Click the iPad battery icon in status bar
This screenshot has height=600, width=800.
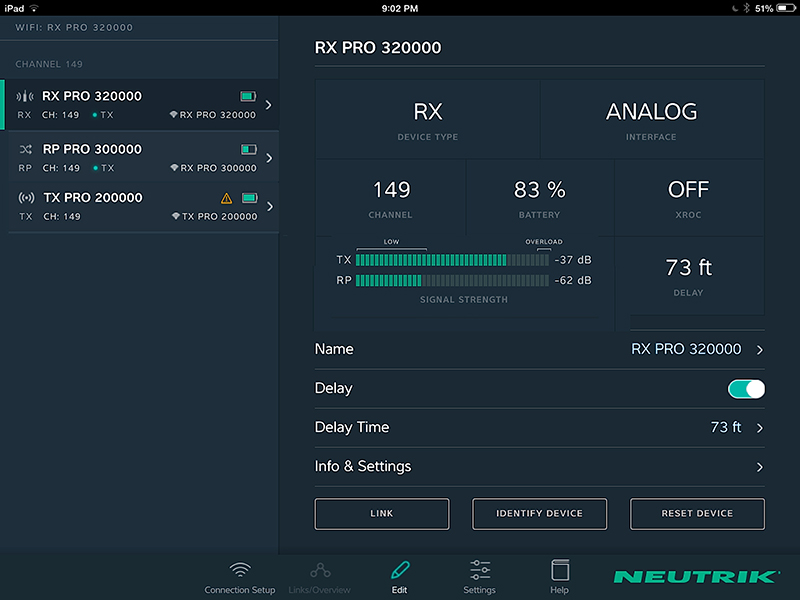[785, 8]
